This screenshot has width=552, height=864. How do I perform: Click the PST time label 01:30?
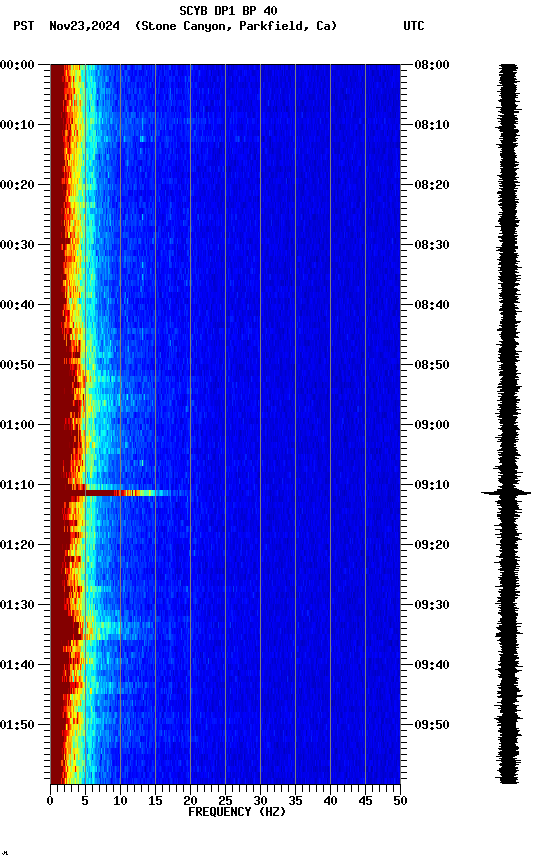17,606
